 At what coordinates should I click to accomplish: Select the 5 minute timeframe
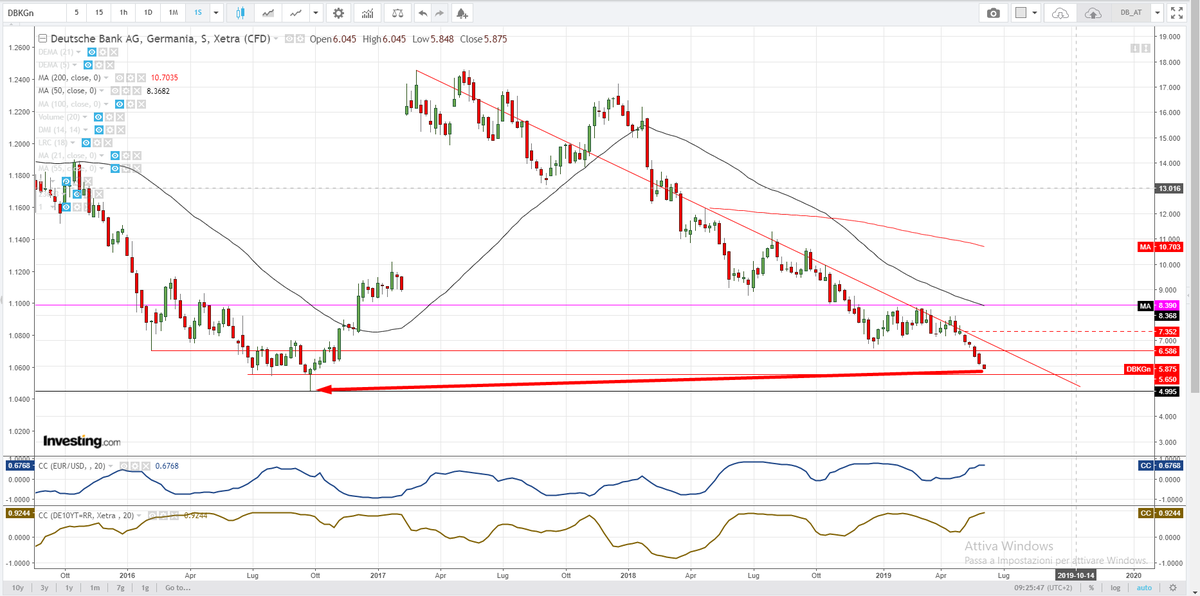point(76,13)
